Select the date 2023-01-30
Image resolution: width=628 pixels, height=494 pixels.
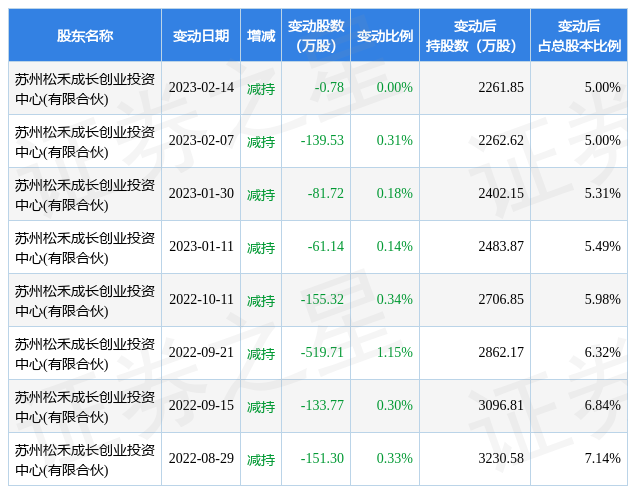click(201, 193)
